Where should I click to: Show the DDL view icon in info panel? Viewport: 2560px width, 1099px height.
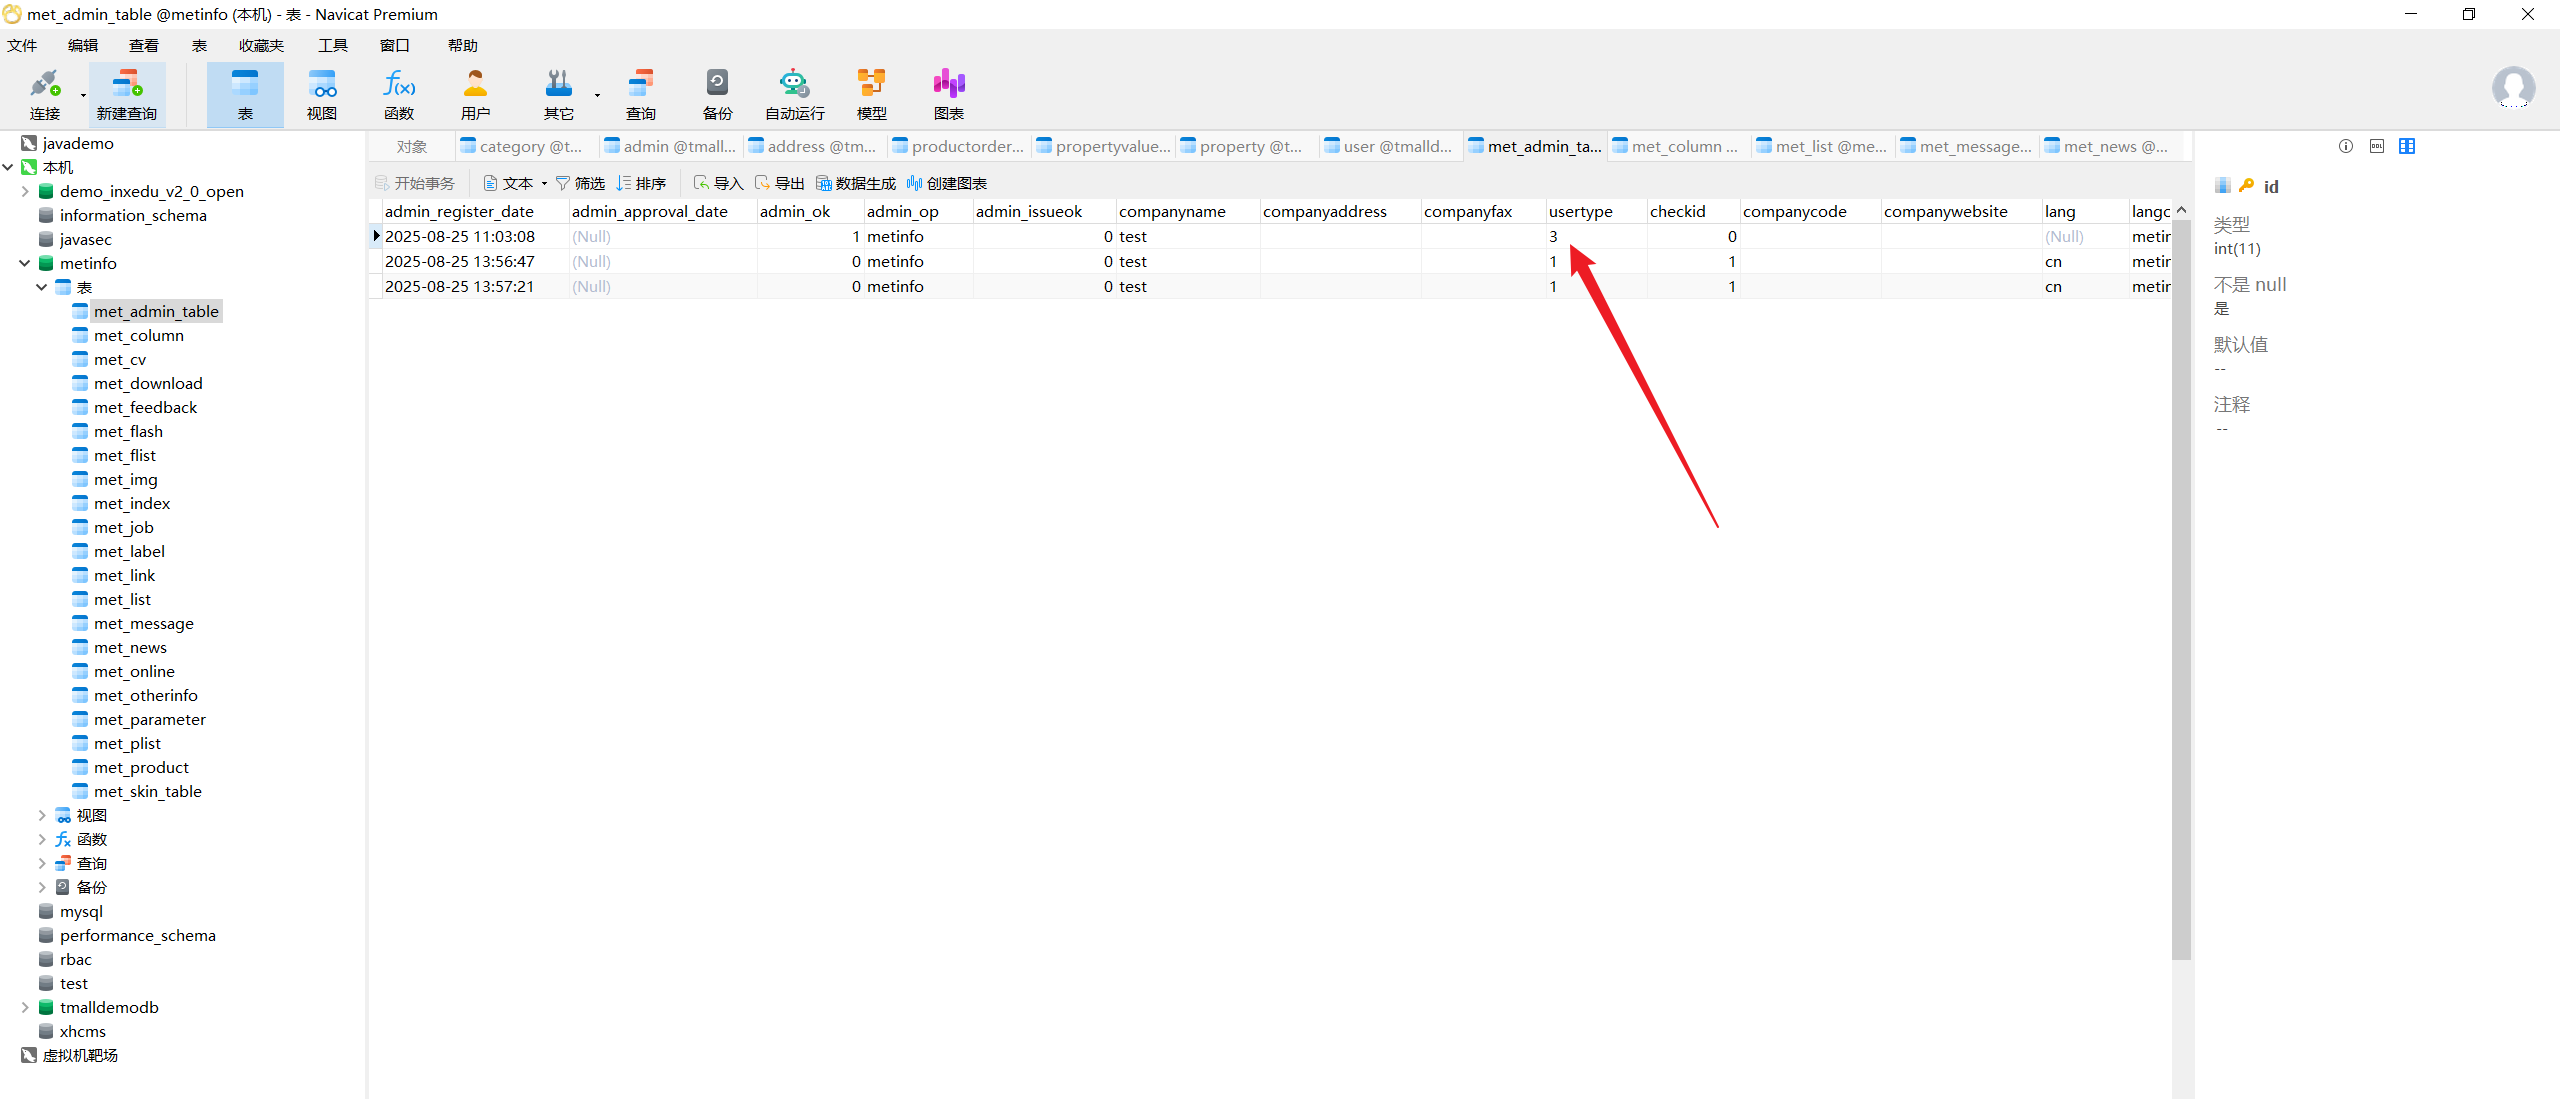click(2377, 146)
